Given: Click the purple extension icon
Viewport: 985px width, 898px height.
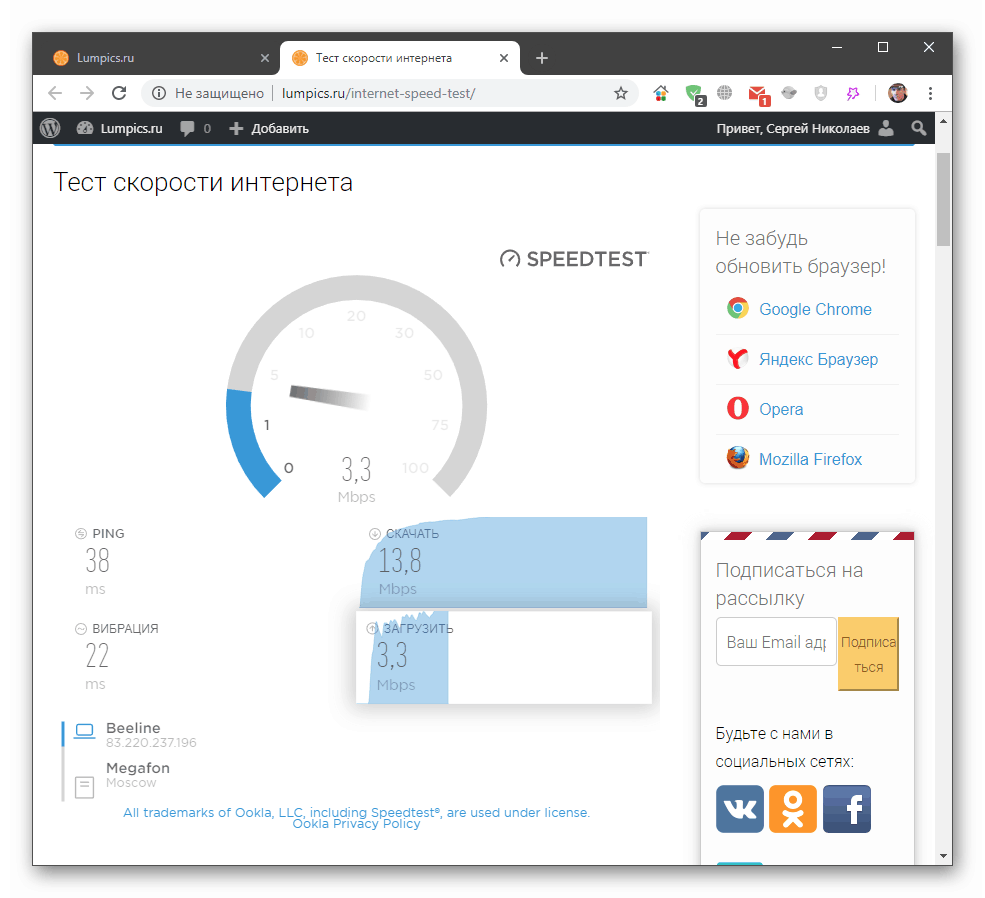Looking at the screenshot, I should coord(852,94).
